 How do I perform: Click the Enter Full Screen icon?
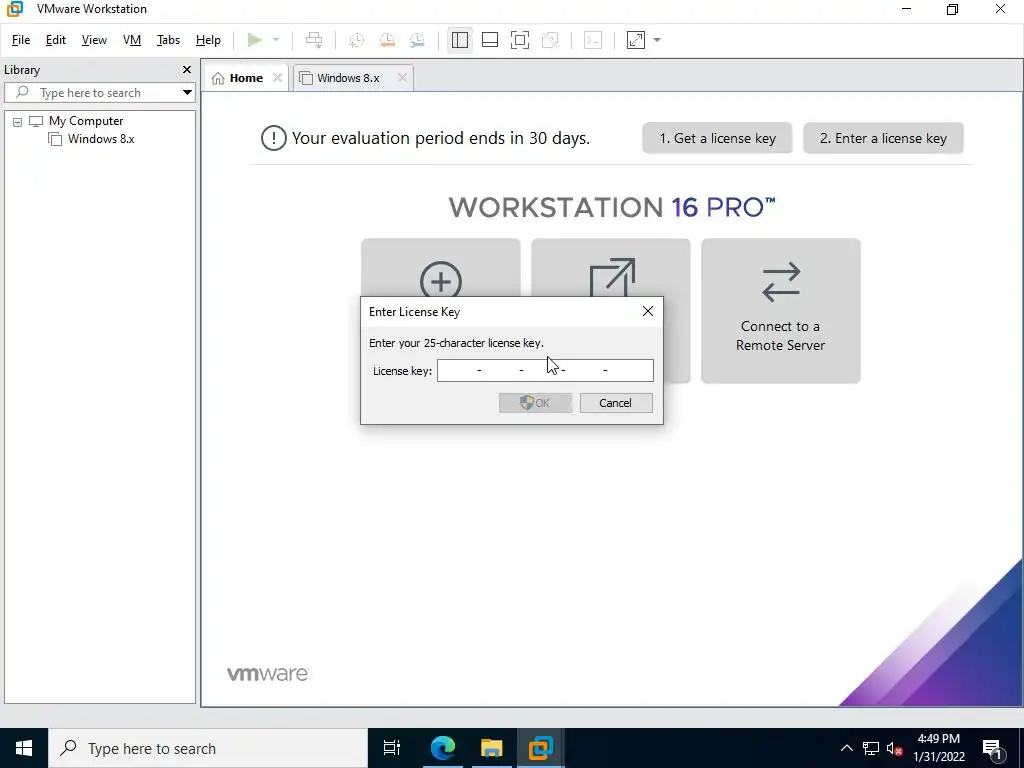520,40
